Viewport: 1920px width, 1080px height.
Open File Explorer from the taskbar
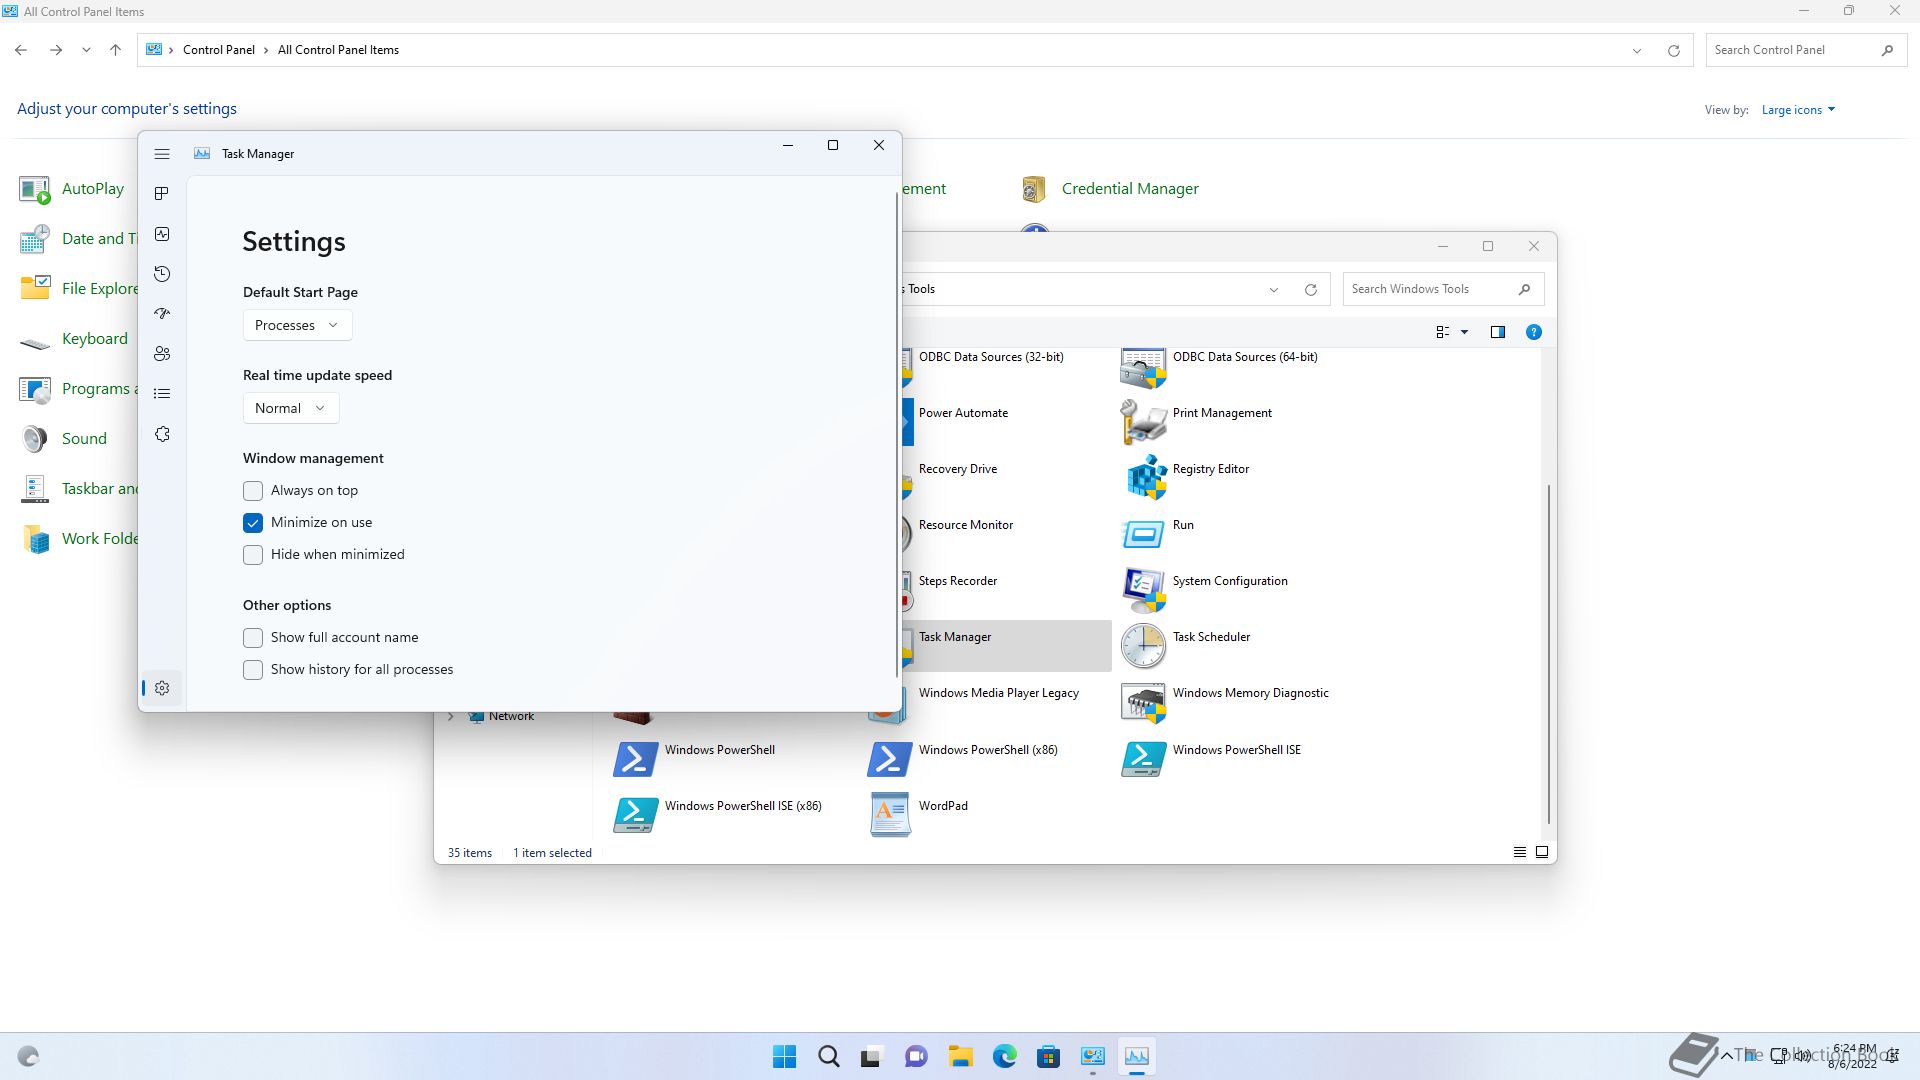tap(960, 1056)
